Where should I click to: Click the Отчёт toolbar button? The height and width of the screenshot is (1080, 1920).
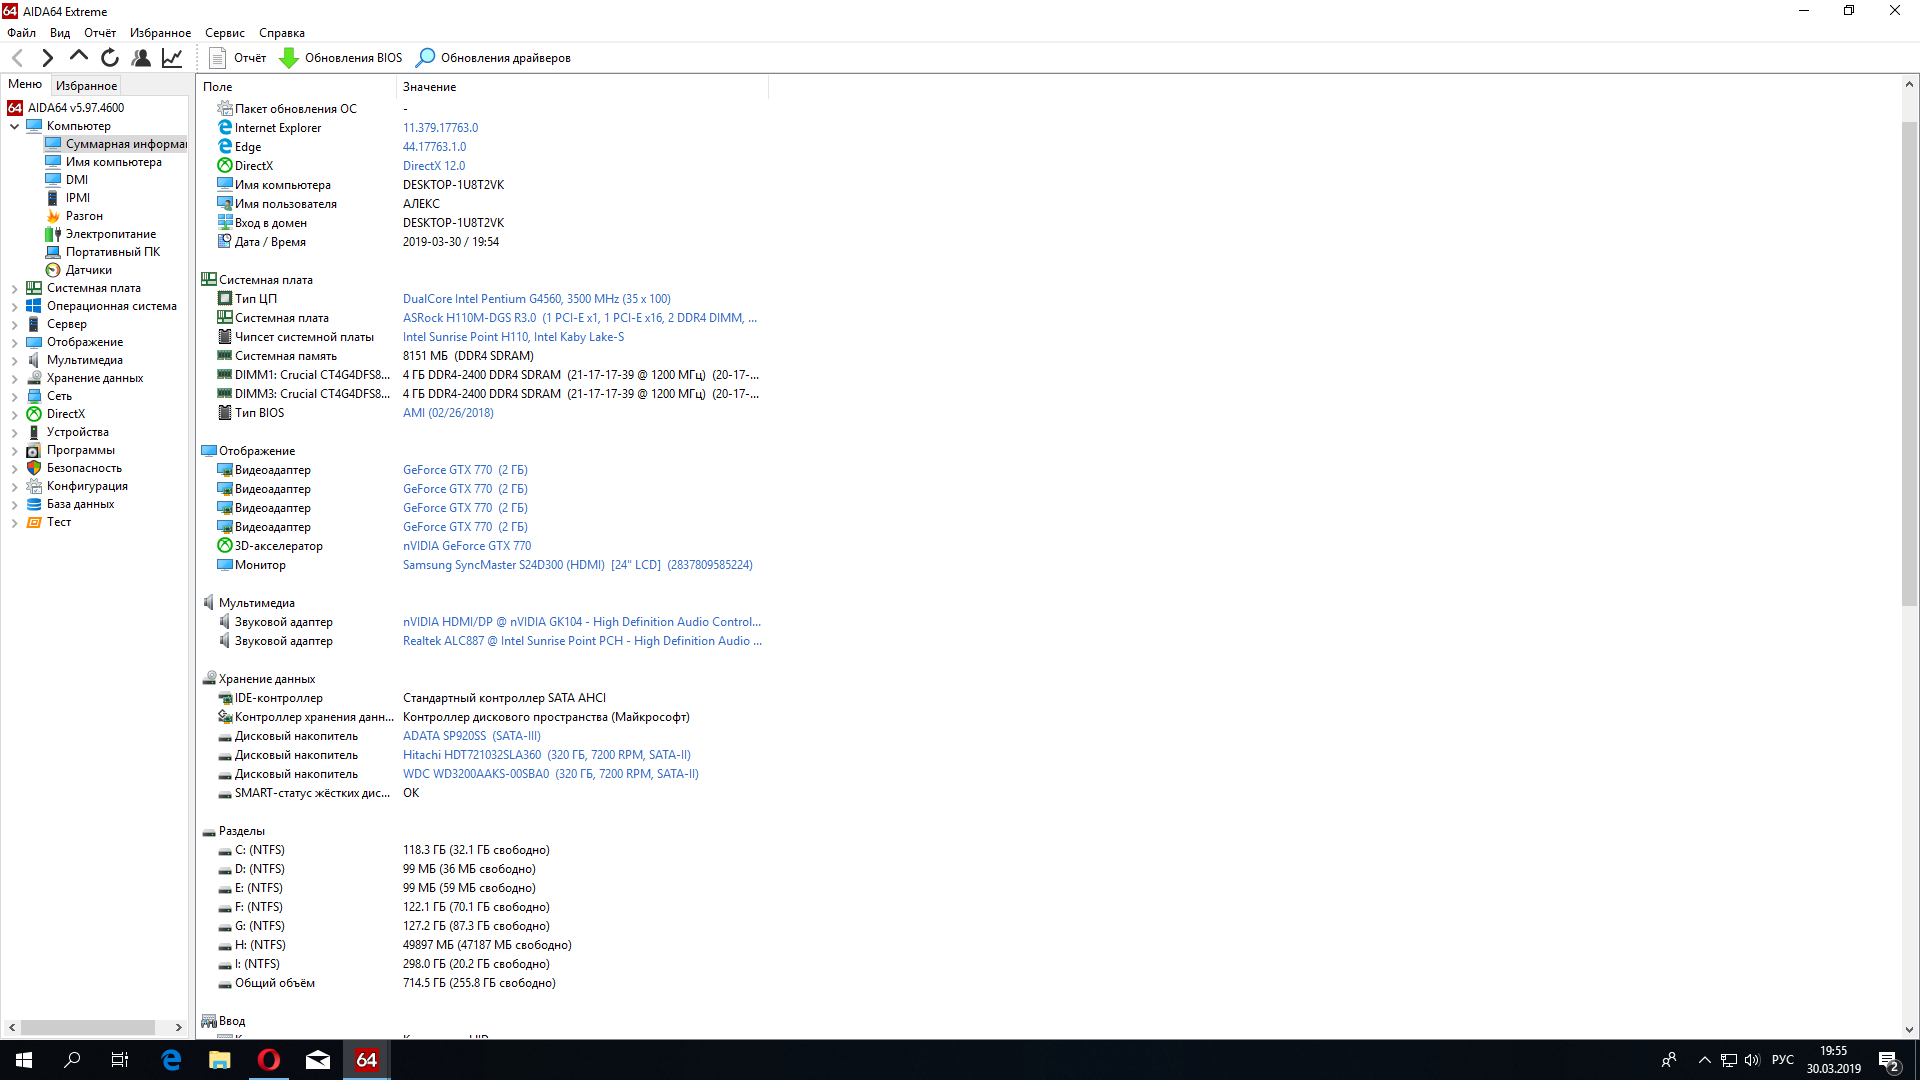coord(238,58)
